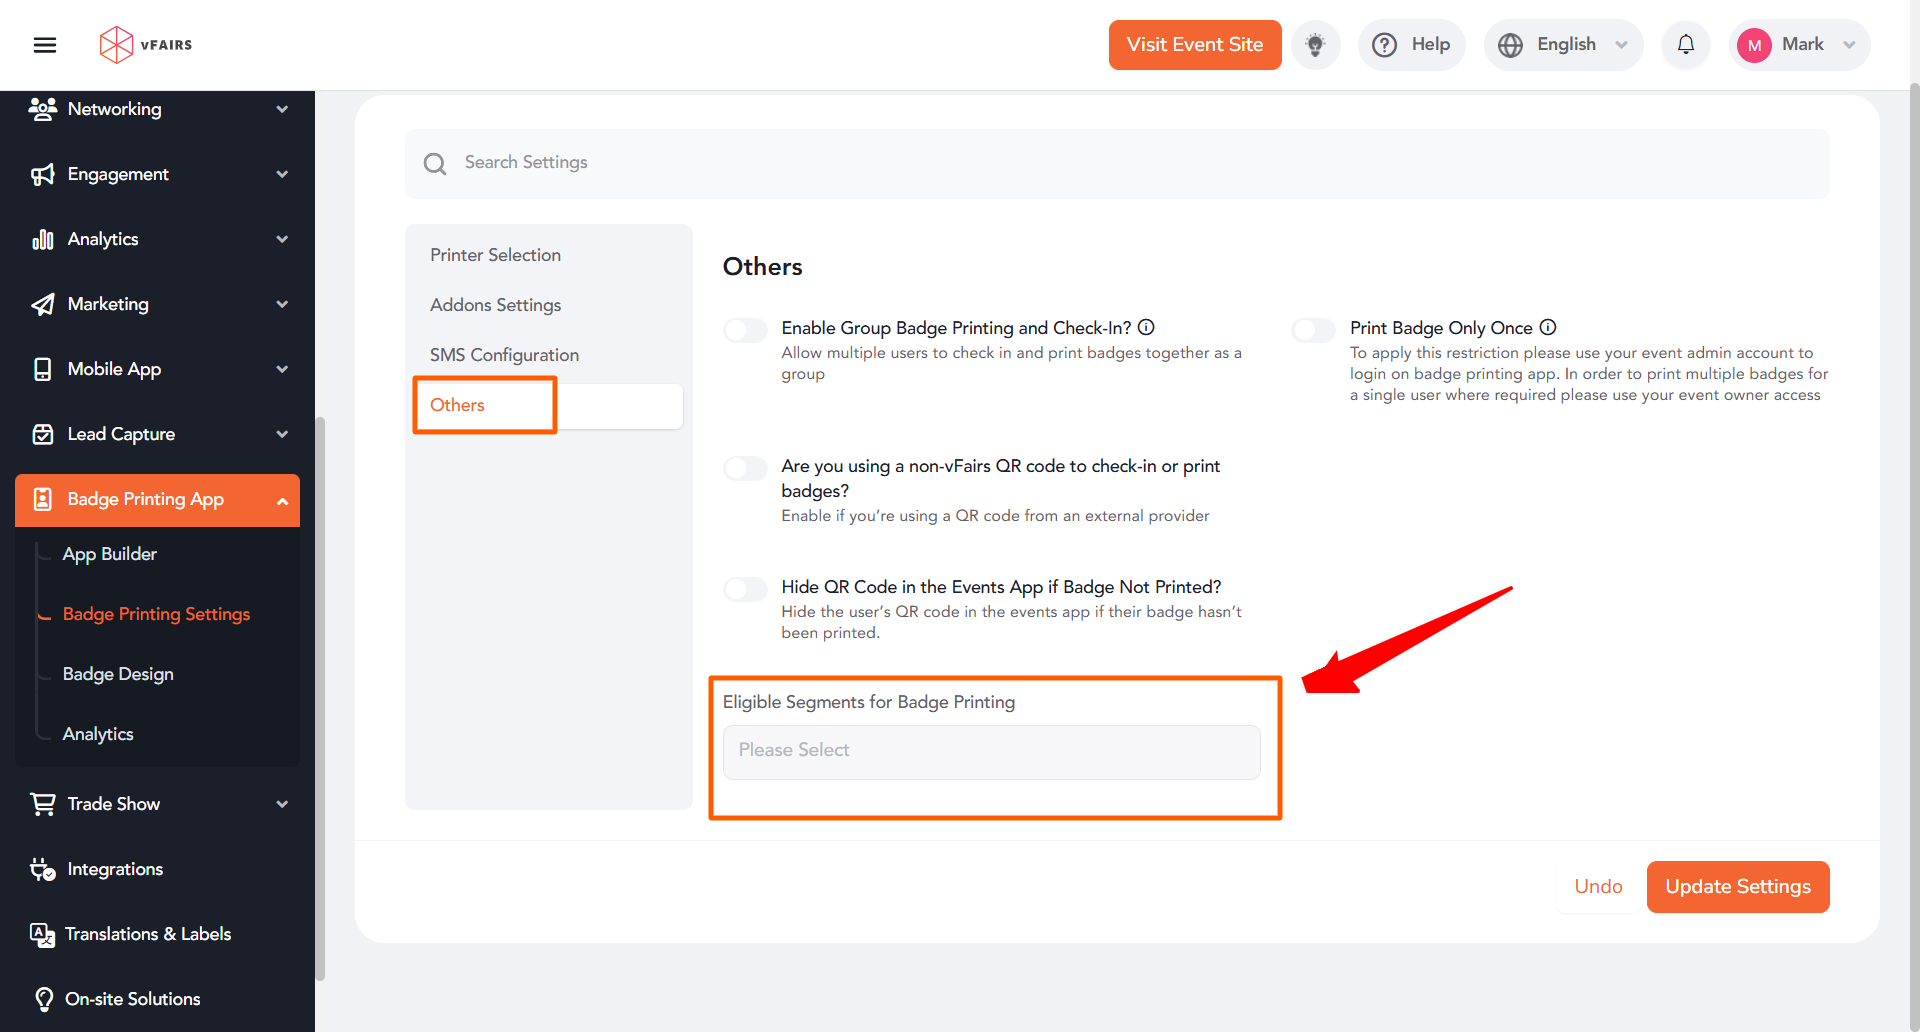Click the search magnifier icon
This screenshot has width=1920, height=1032.
pyautogui.click(x=435, y=163)
